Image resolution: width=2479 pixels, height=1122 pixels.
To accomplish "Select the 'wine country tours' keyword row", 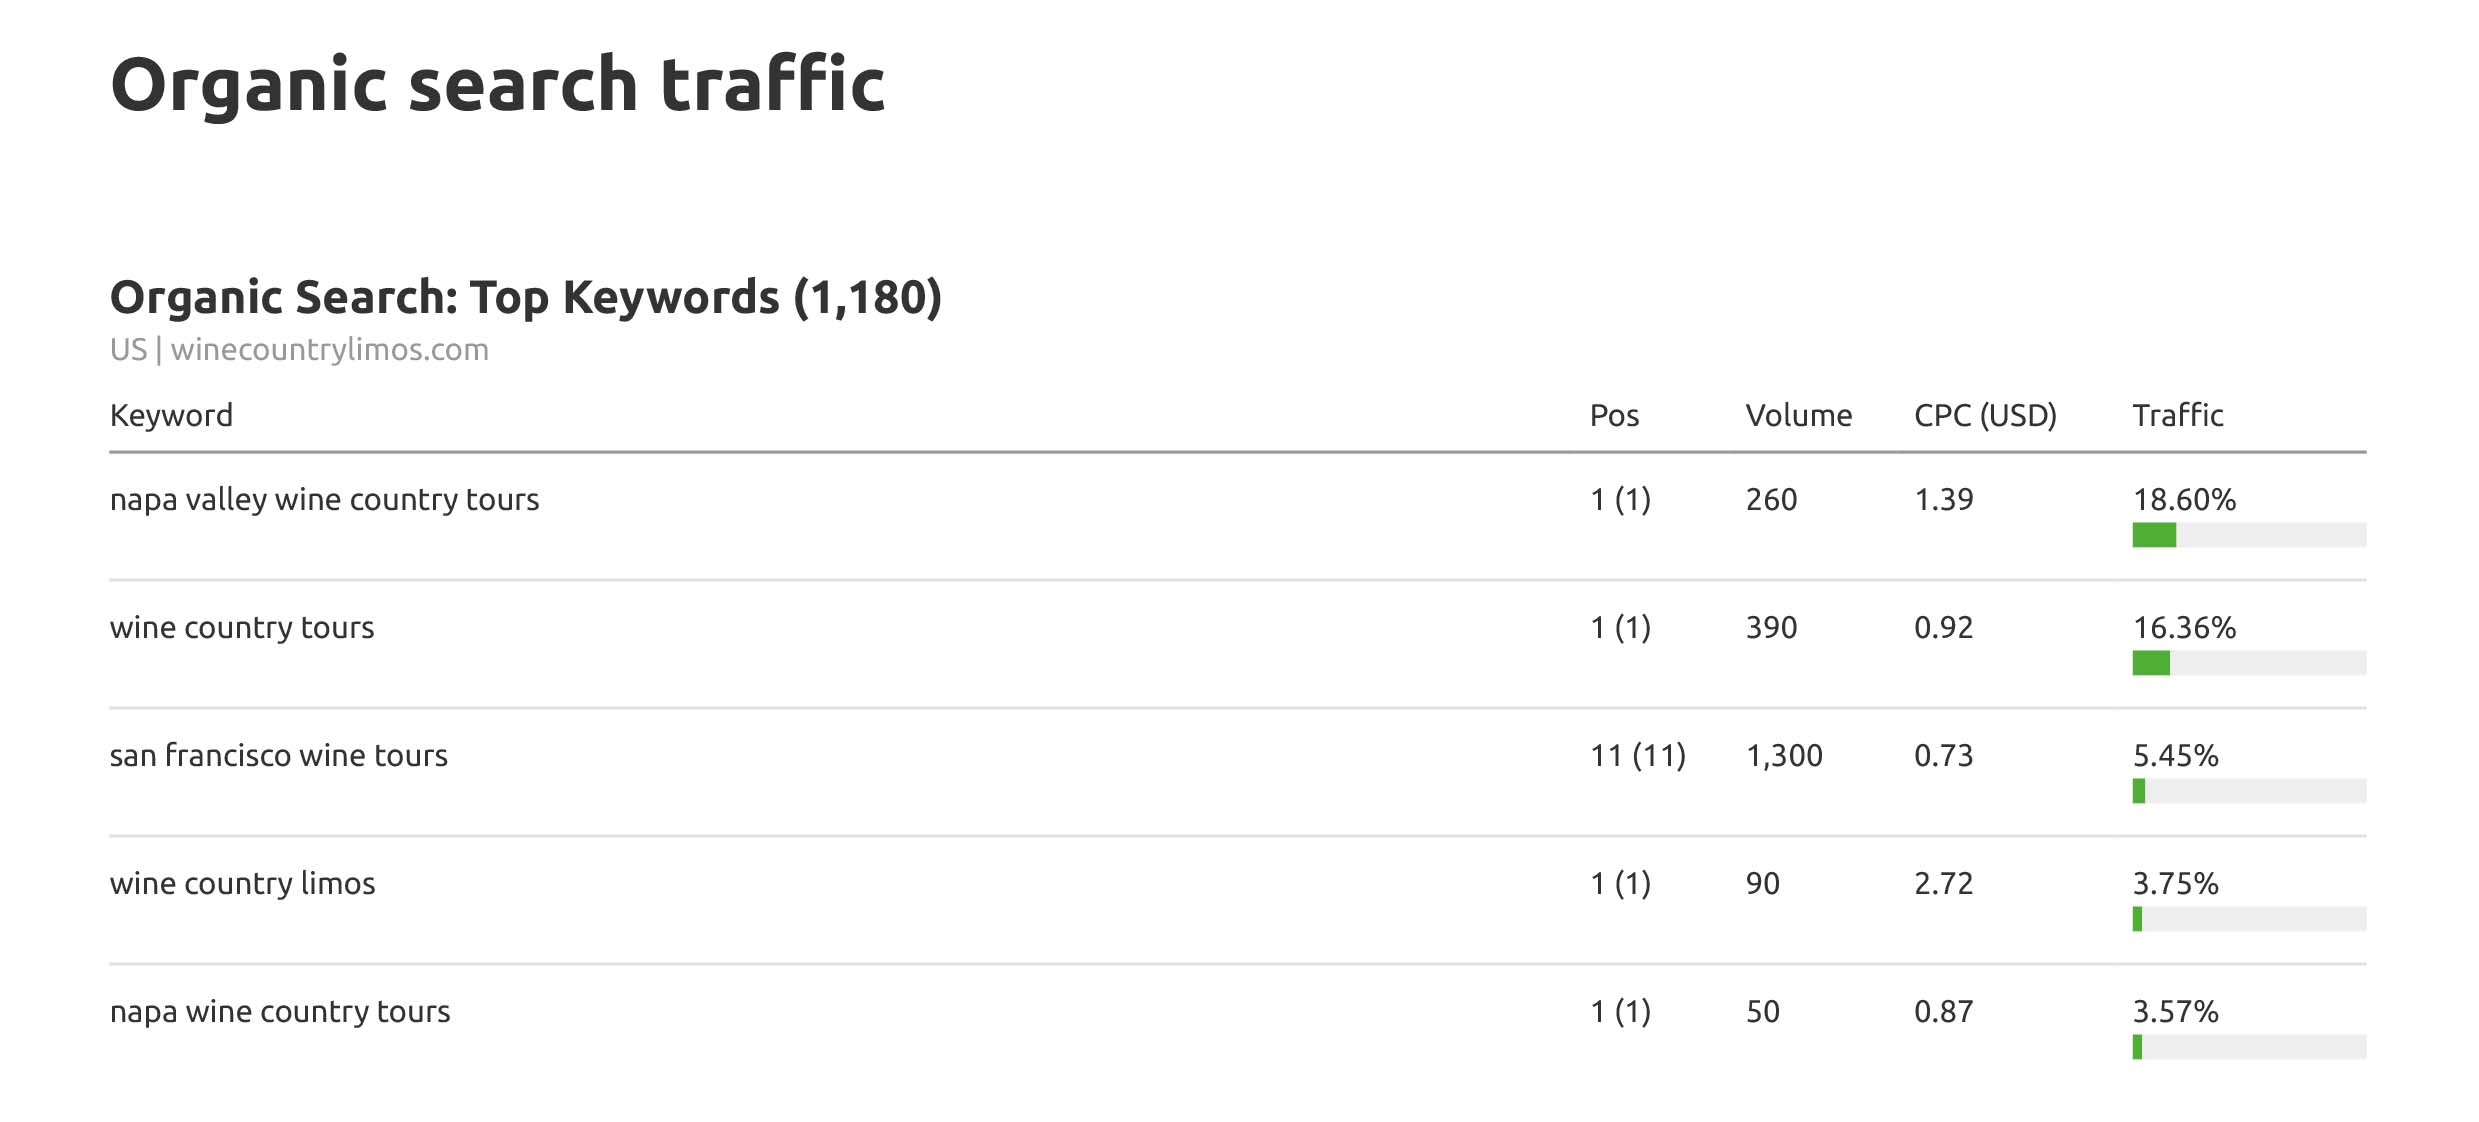I will [242, 627].
